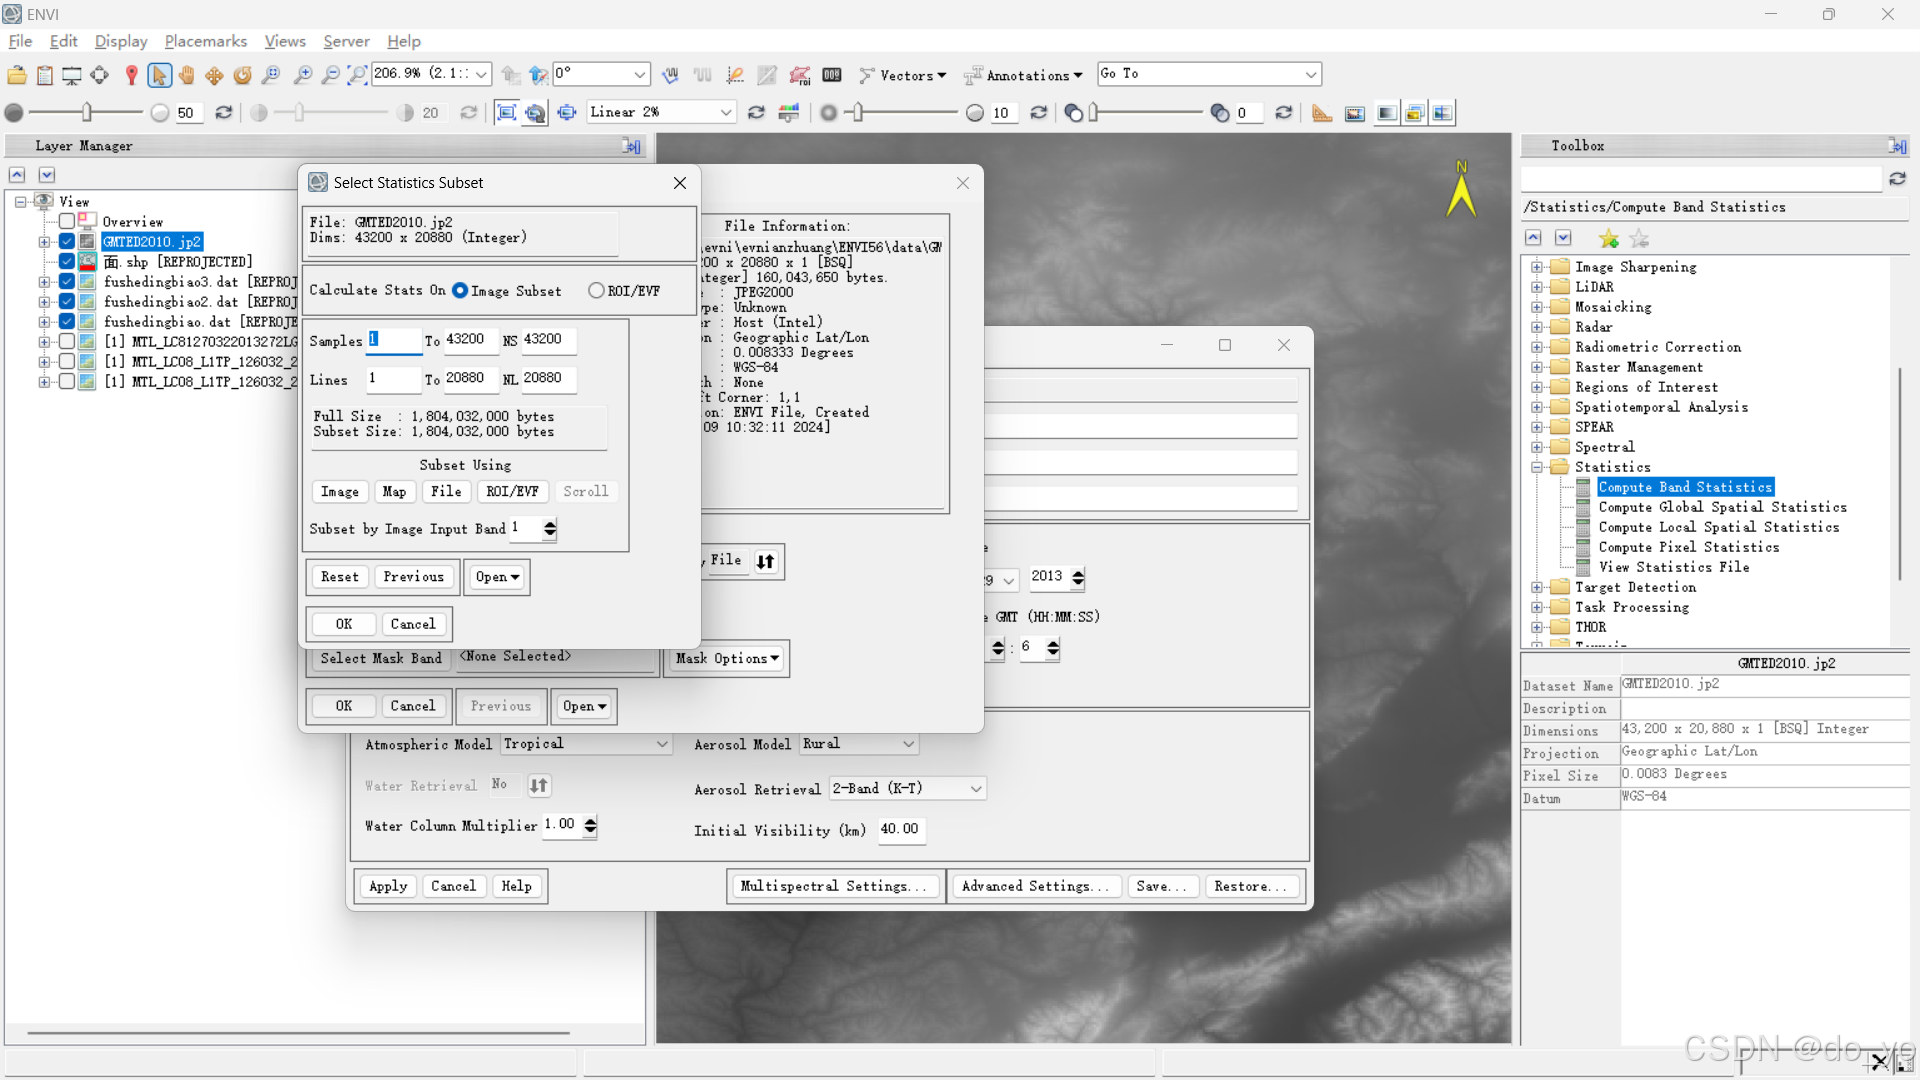
Task: Click the Zoom In magnifier icon
Action: click(x=303, y=75)
